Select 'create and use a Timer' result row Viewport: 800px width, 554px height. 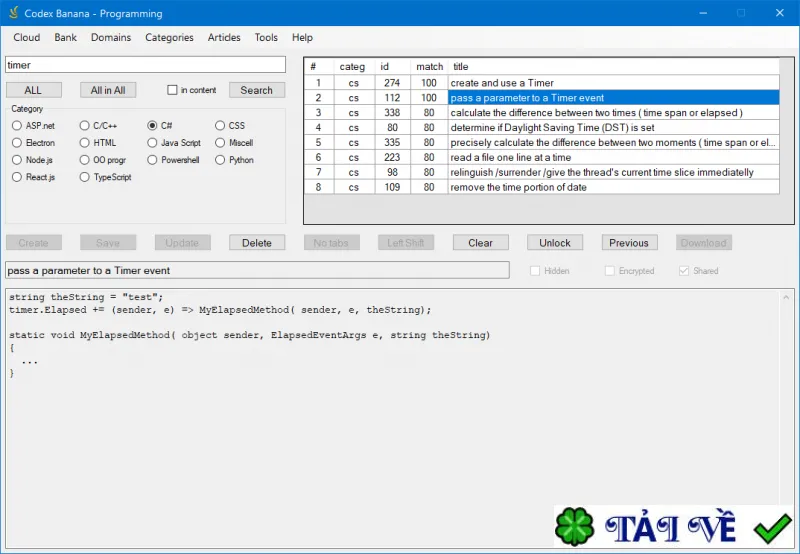point(542,83)
